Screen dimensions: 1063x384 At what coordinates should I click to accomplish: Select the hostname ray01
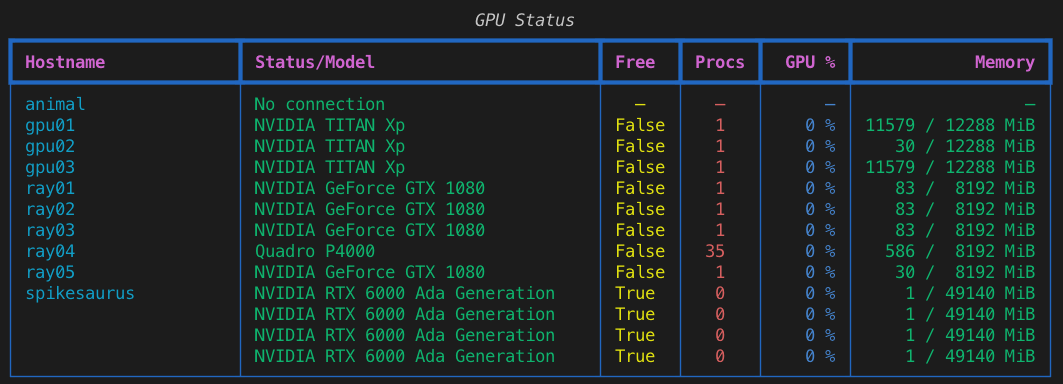pyautogui.click(x=50, y=188)
